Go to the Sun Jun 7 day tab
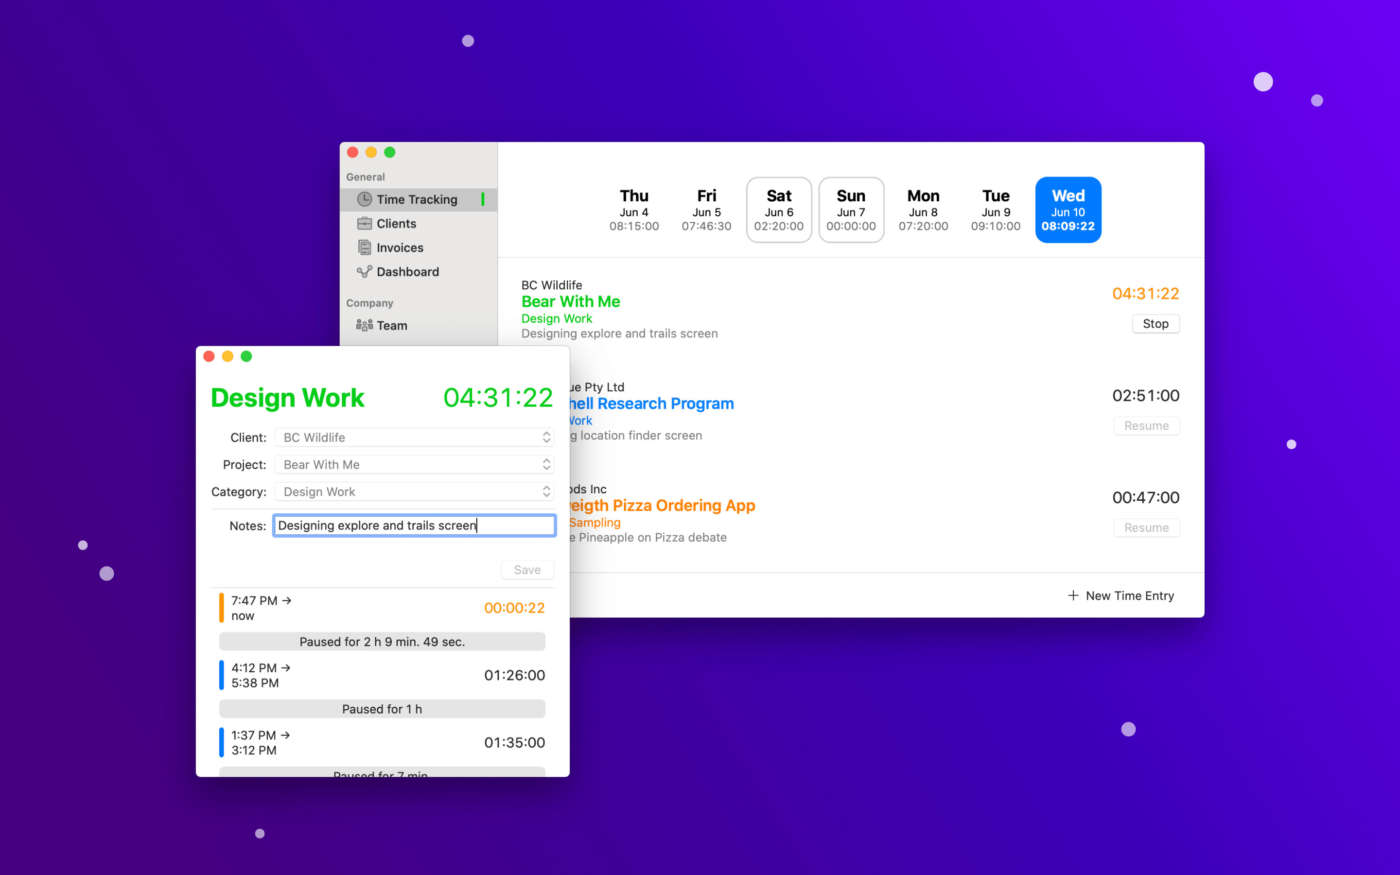 coord(851,210)
